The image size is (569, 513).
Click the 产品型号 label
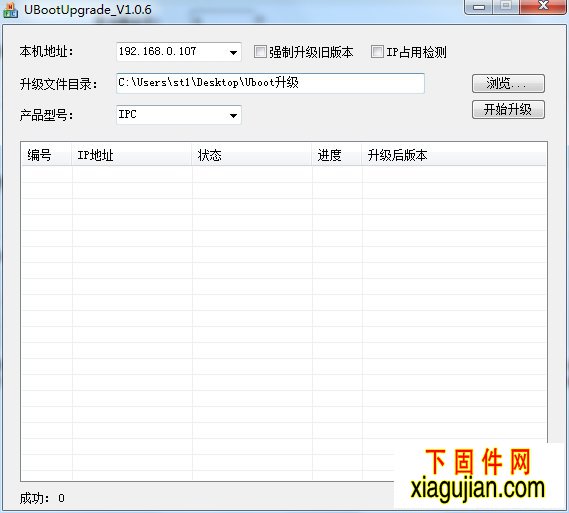46,115
